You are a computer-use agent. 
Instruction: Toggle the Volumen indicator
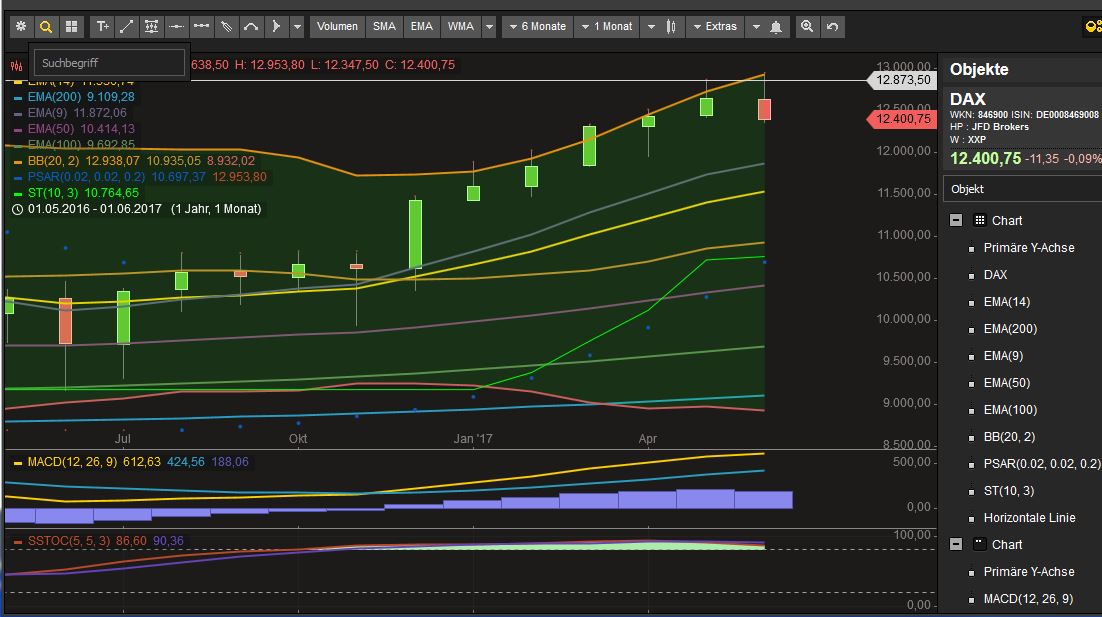point(337,27)
